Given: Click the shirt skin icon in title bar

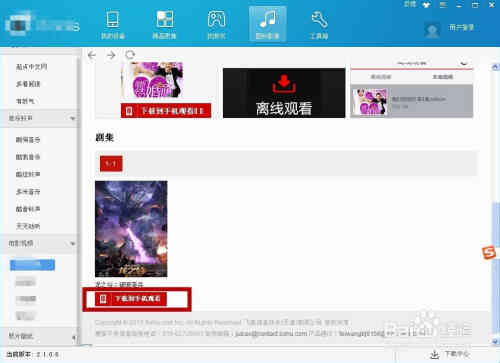Looking at the screenshot, I should [426, 5].
